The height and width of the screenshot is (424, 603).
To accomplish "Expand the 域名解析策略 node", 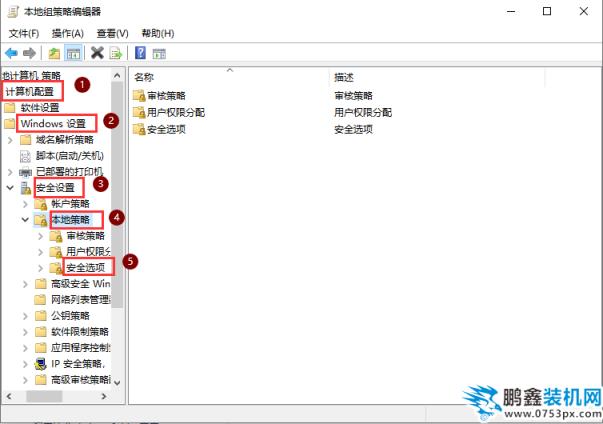I will (x=10, y=140).
